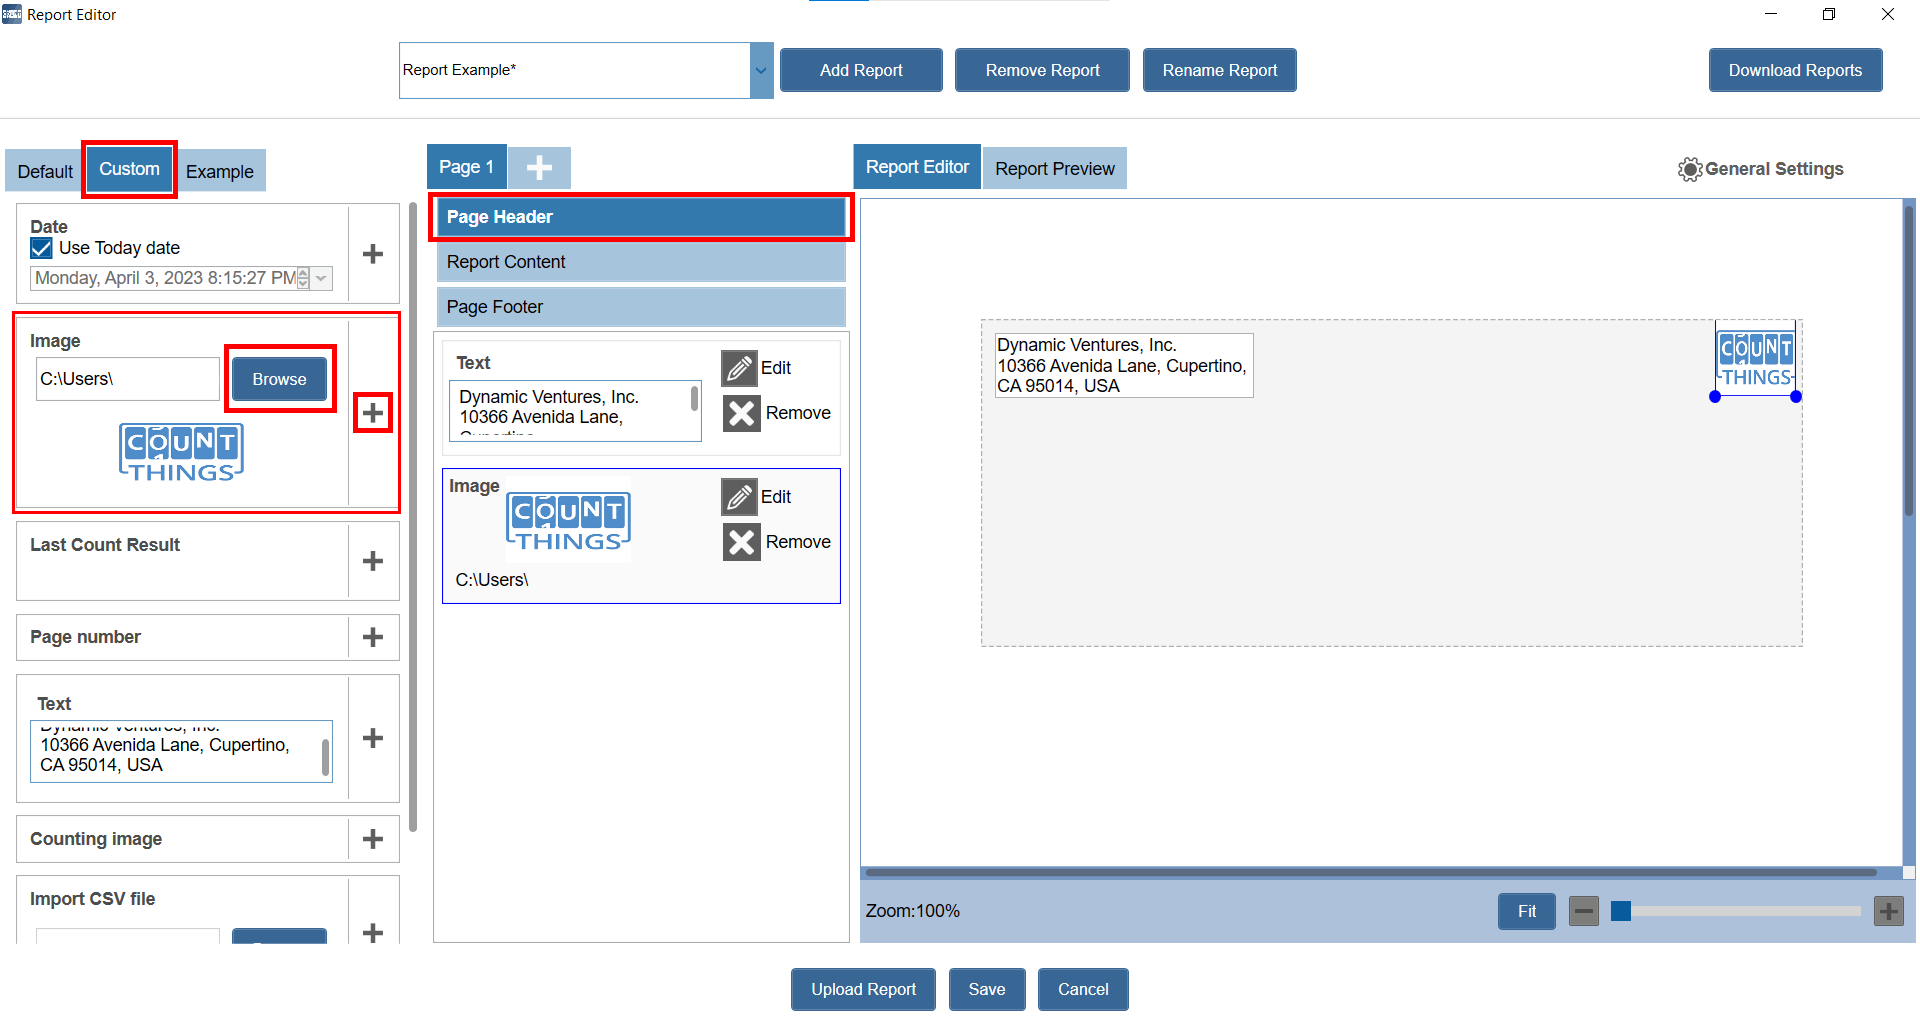Image resolution: width=1920 pixels, height=1027 pixels.
Task: Click plus icon to add Date element
Action: pos(372,254)
